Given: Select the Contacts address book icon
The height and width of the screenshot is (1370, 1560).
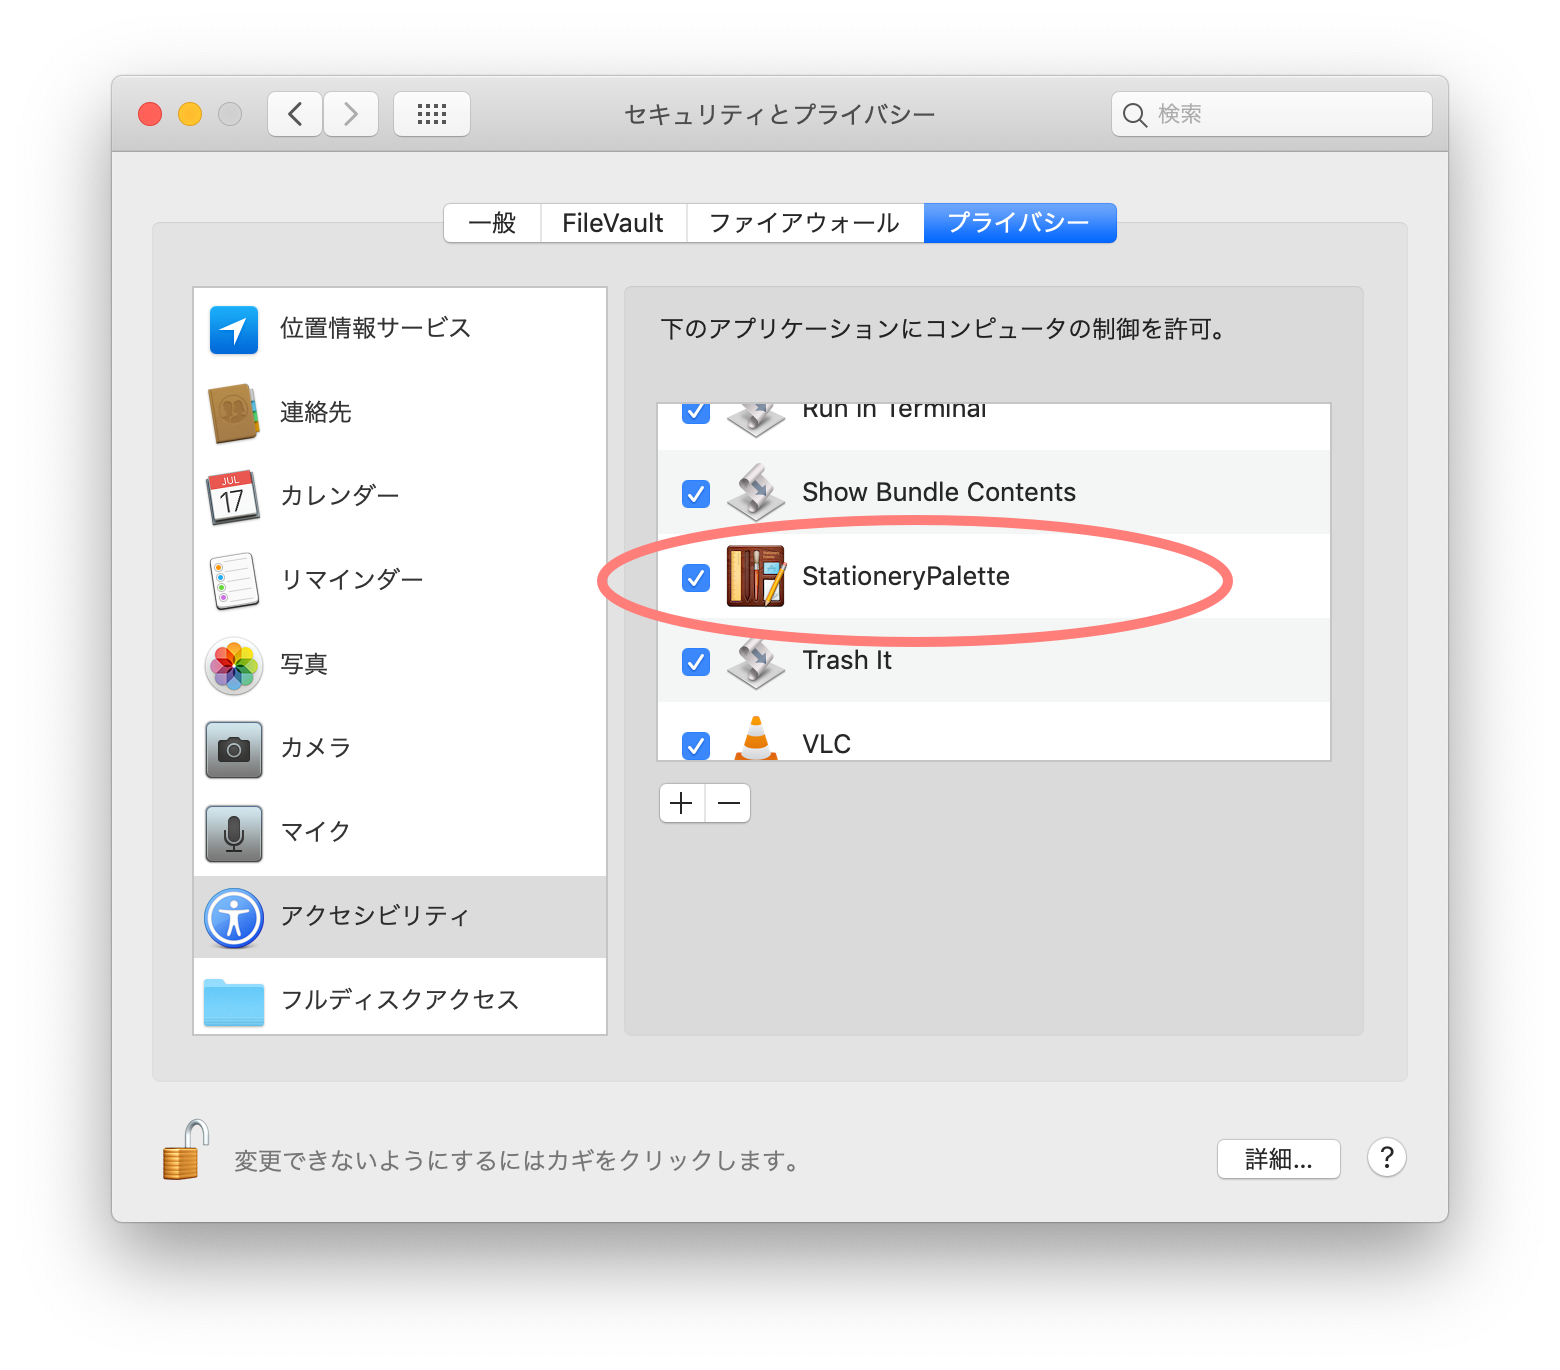Looking at the screenshot, I should tap(233, 413).
